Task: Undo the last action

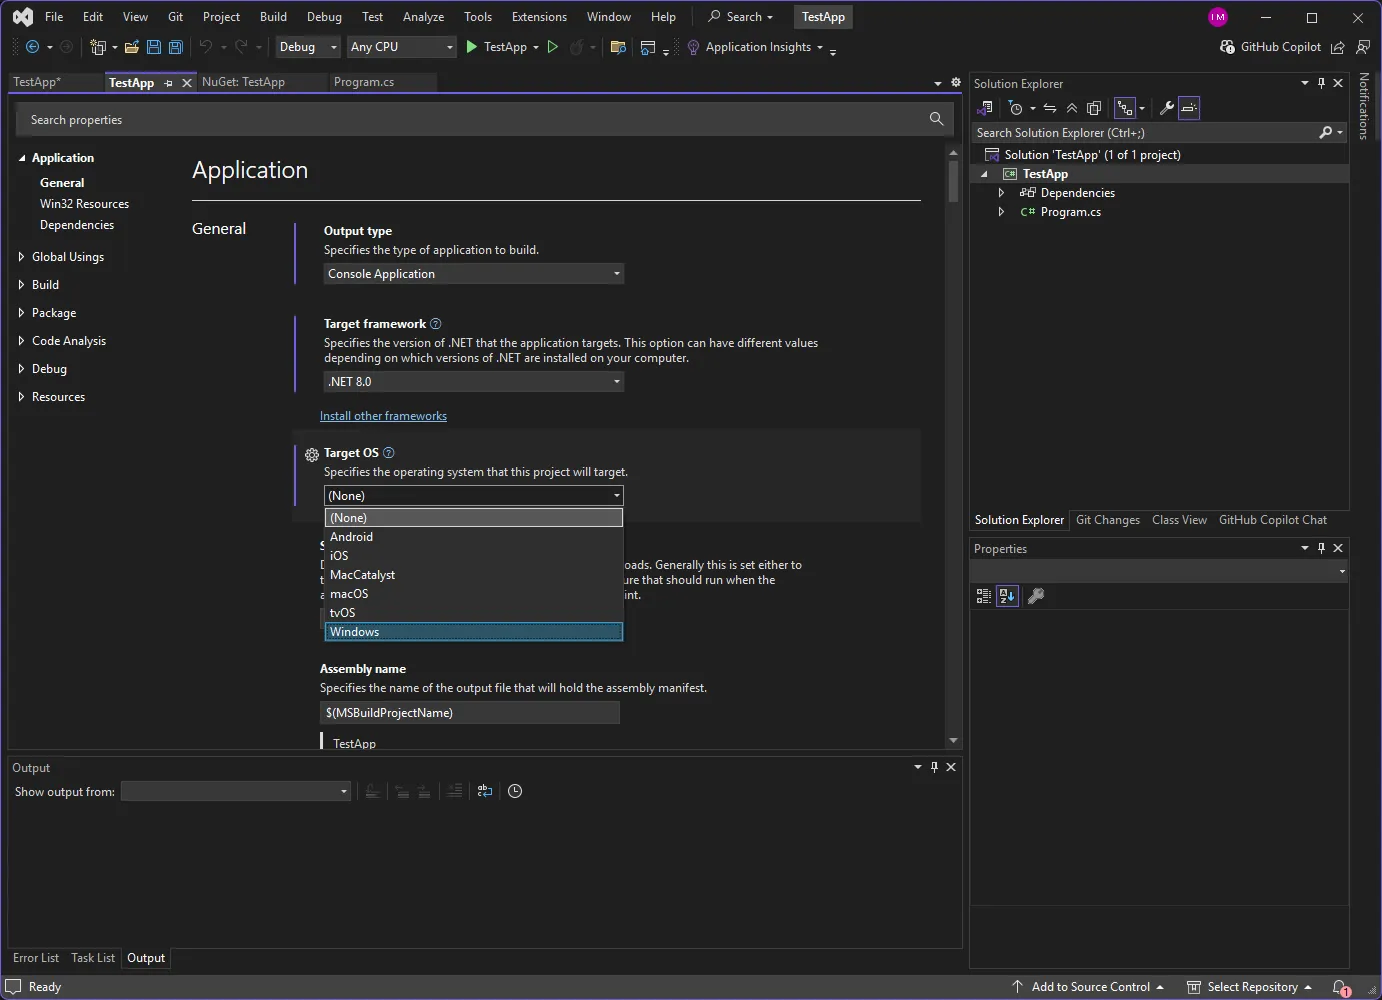Action: coord(207,47)
